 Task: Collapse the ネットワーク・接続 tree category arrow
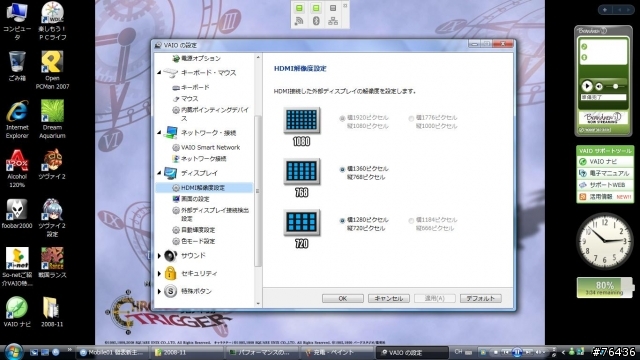[159, 132]
